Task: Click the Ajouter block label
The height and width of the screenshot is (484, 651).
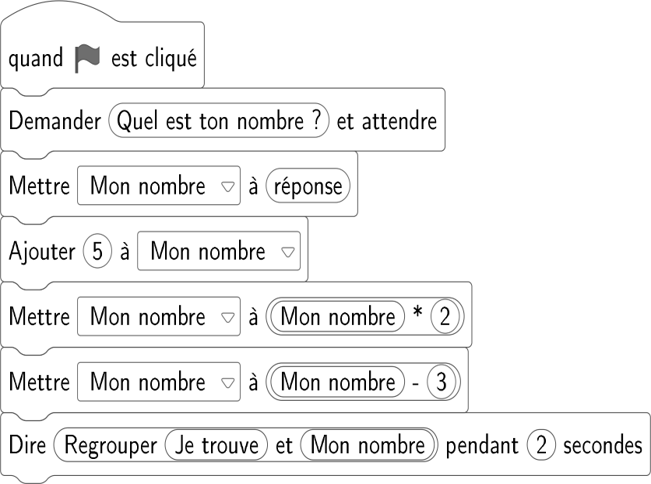Action: [41, 251]
